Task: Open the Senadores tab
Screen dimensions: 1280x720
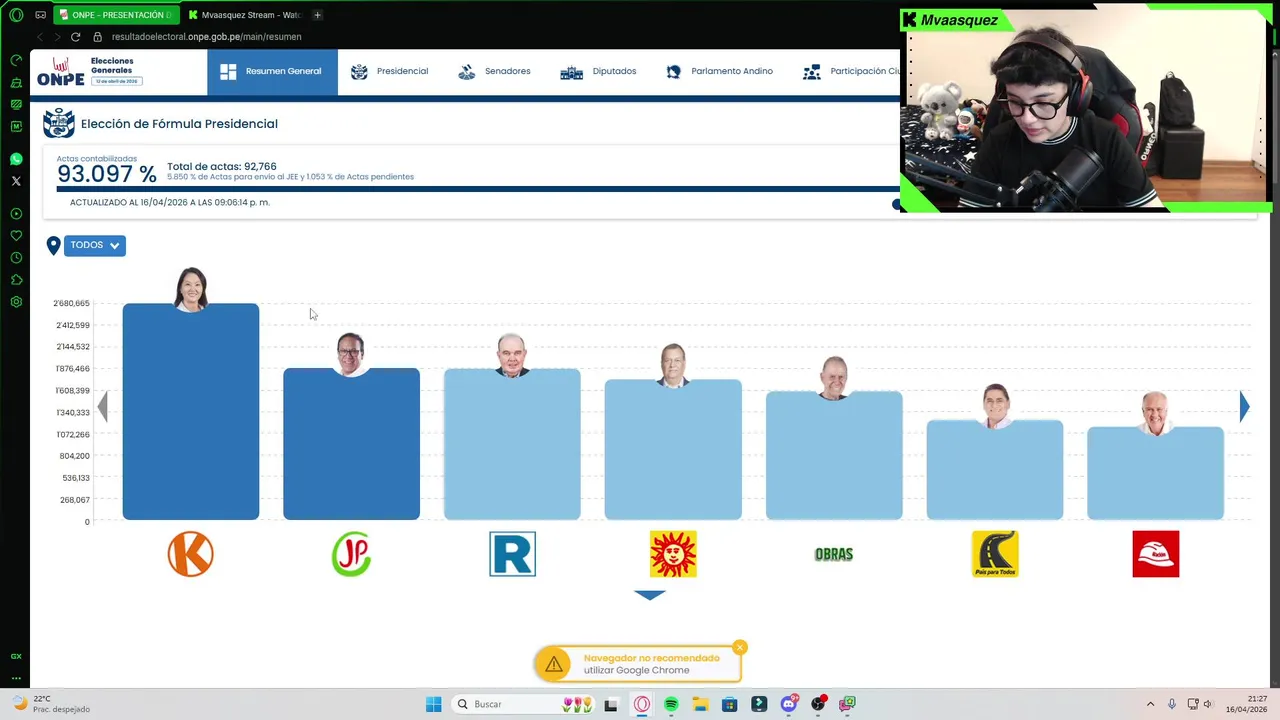Action: click(494, 72)
